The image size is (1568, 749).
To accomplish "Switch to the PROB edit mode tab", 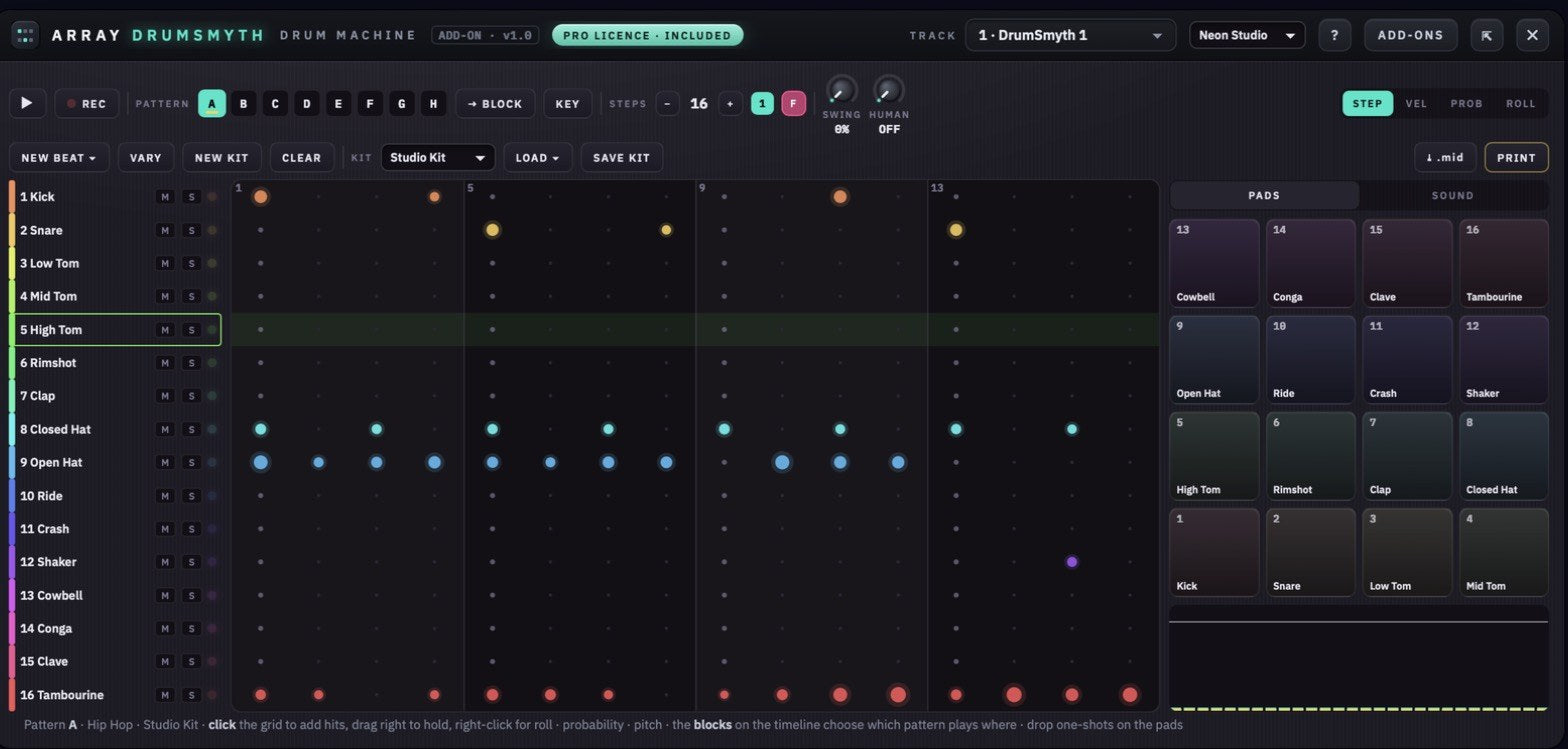I will point(1466,103).
